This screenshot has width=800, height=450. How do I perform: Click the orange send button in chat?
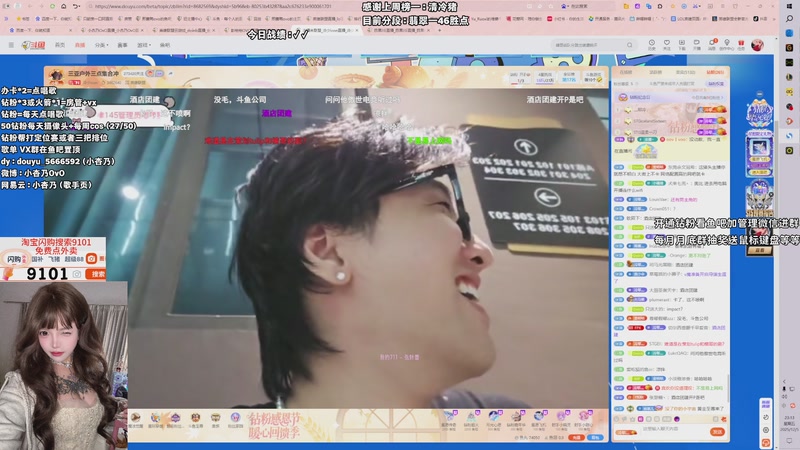pyautogui.click(x=718, y=432)
